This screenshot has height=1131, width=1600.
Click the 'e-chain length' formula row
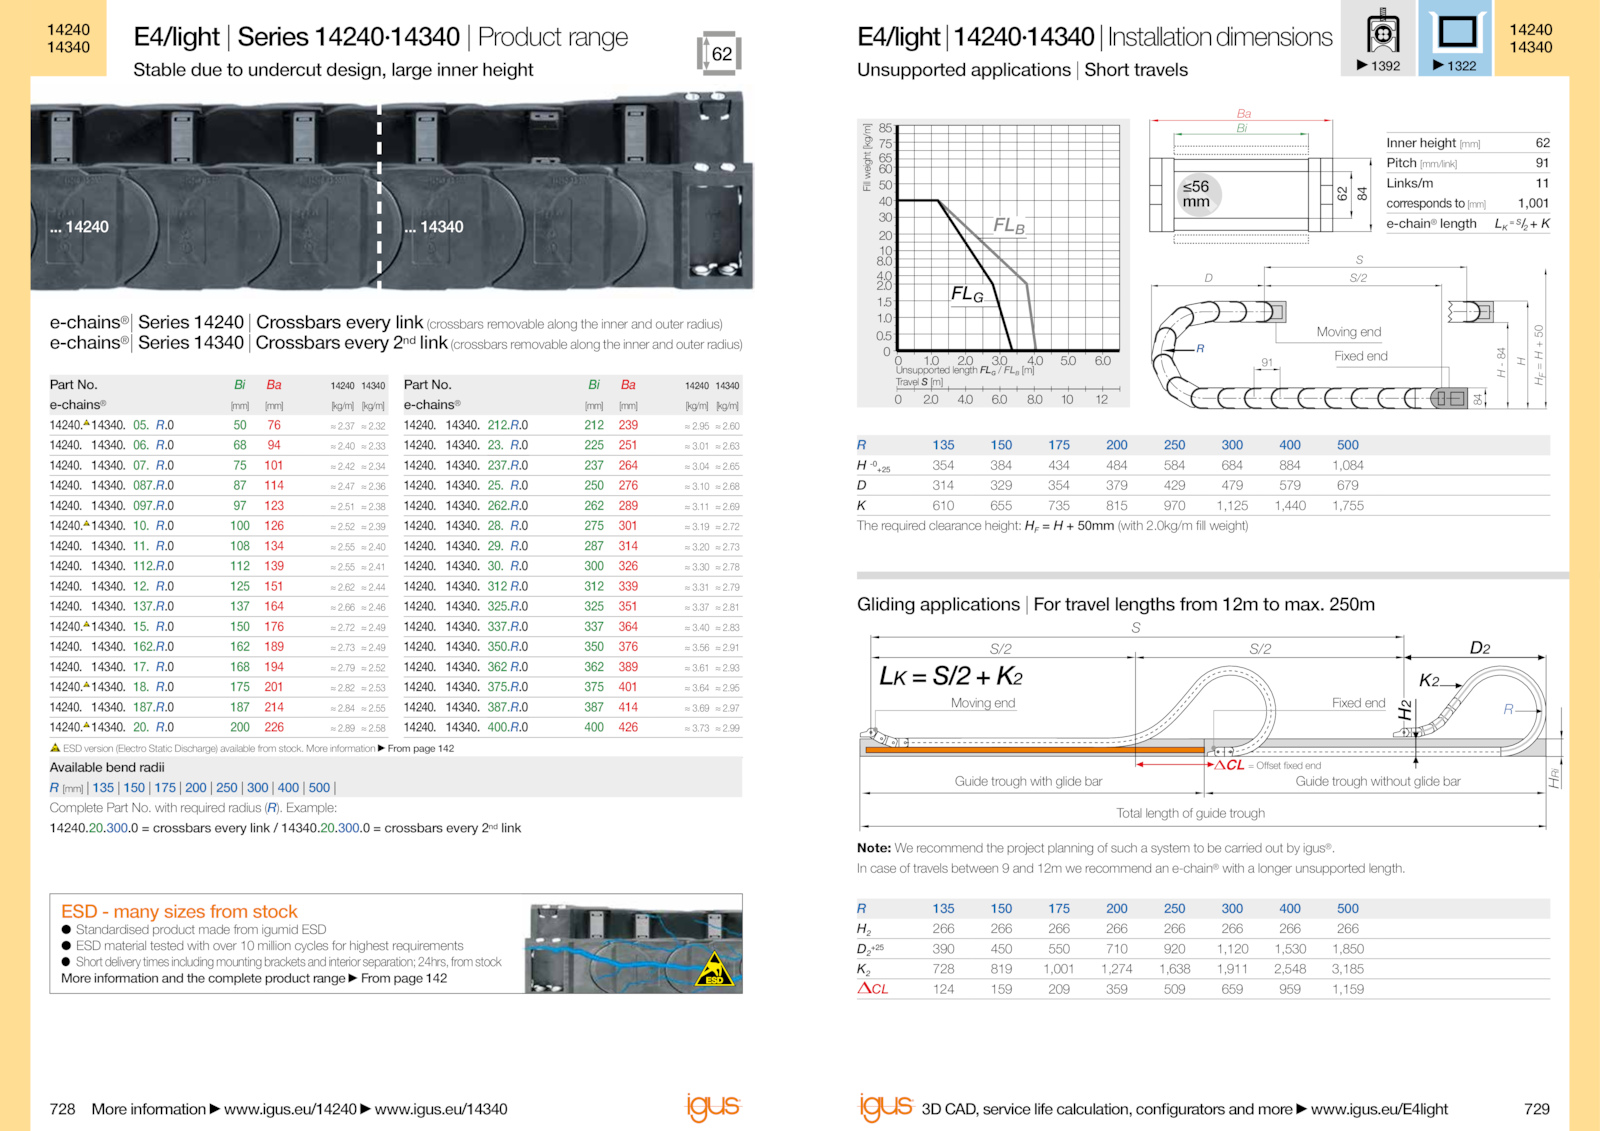pos(1467,224)
